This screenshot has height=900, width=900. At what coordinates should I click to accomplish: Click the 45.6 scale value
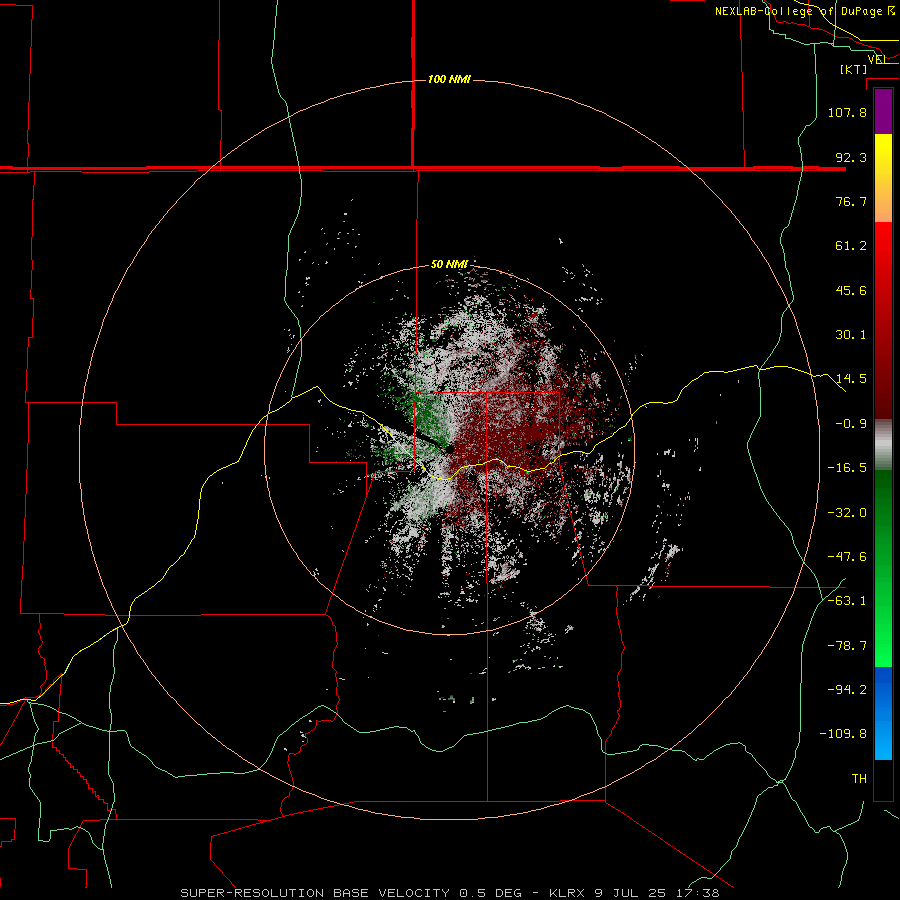[x=851, y=290]
